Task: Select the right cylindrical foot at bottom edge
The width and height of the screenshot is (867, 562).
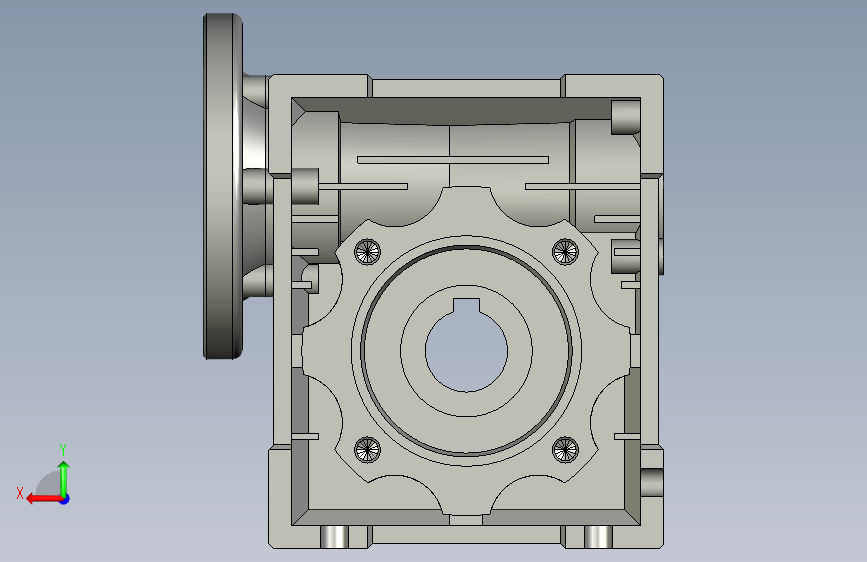Action: [x=598, y=537]
